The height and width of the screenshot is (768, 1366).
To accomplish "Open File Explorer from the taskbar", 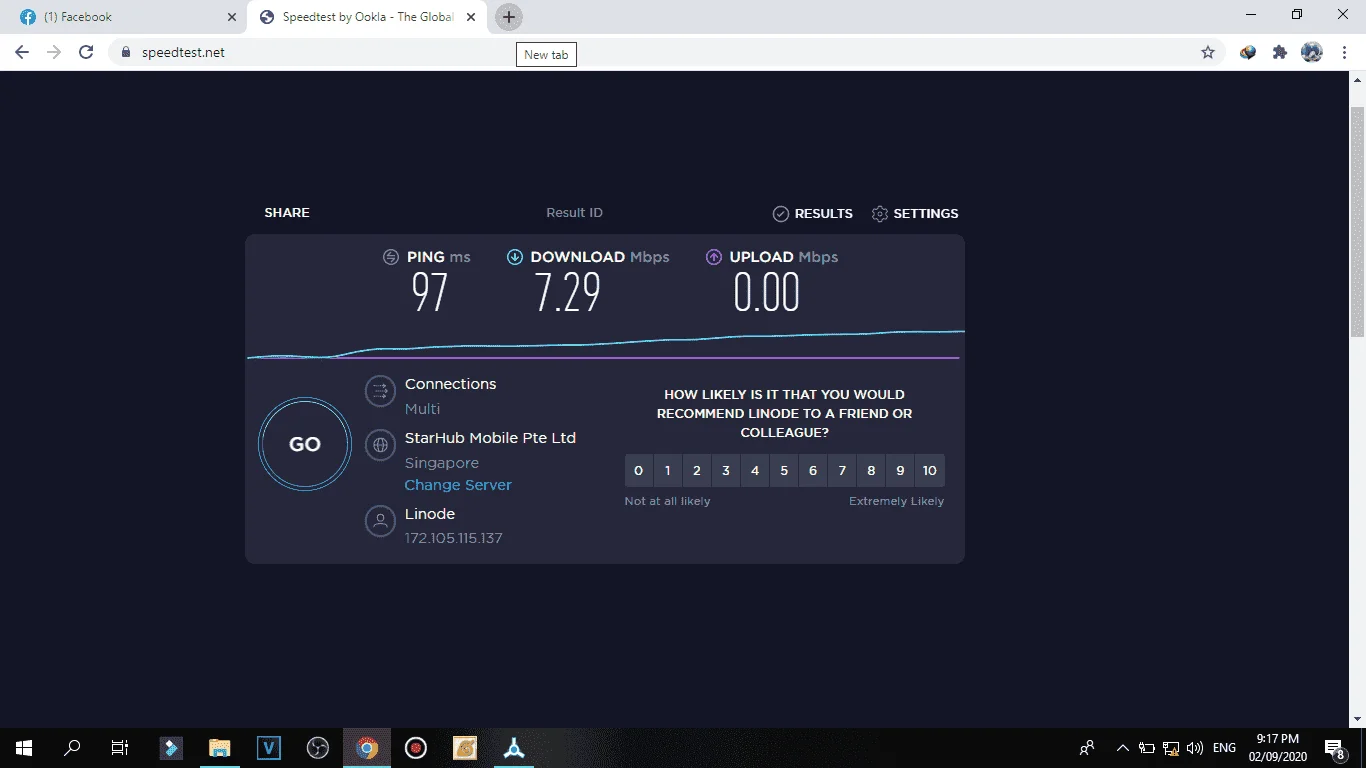I will click(x=219, y=748).
